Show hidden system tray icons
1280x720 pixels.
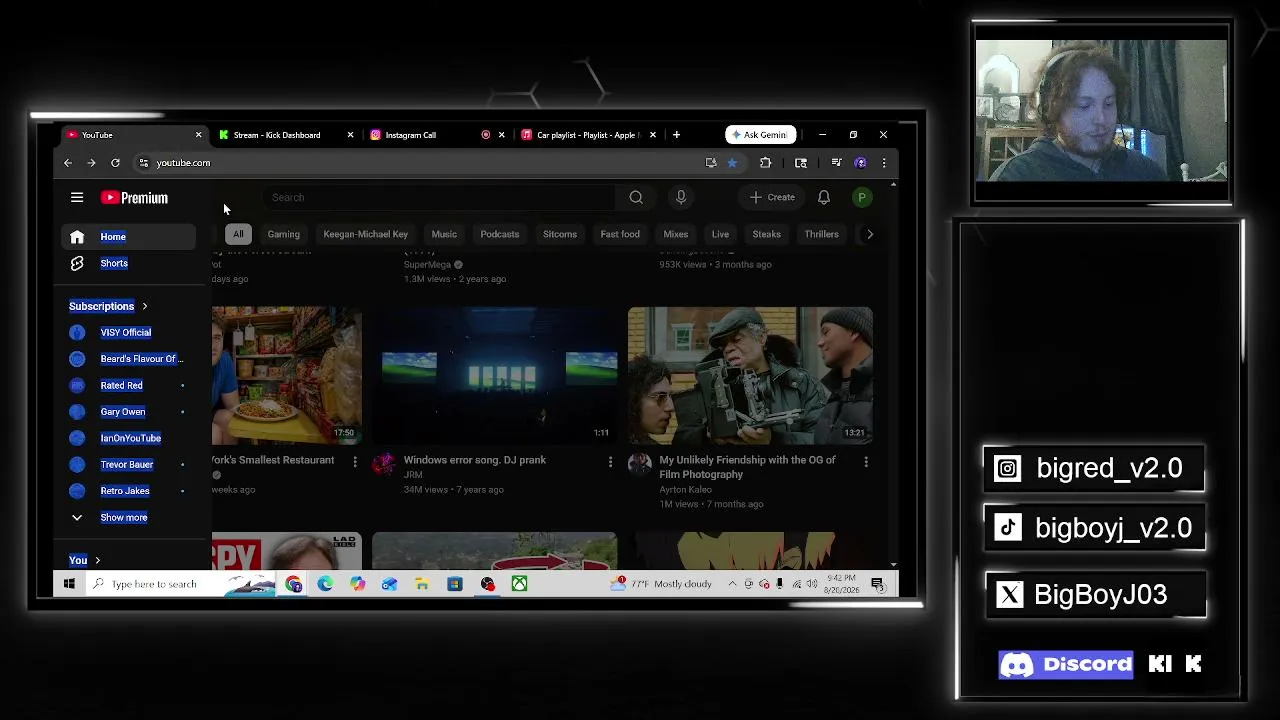tap(732, 584)
